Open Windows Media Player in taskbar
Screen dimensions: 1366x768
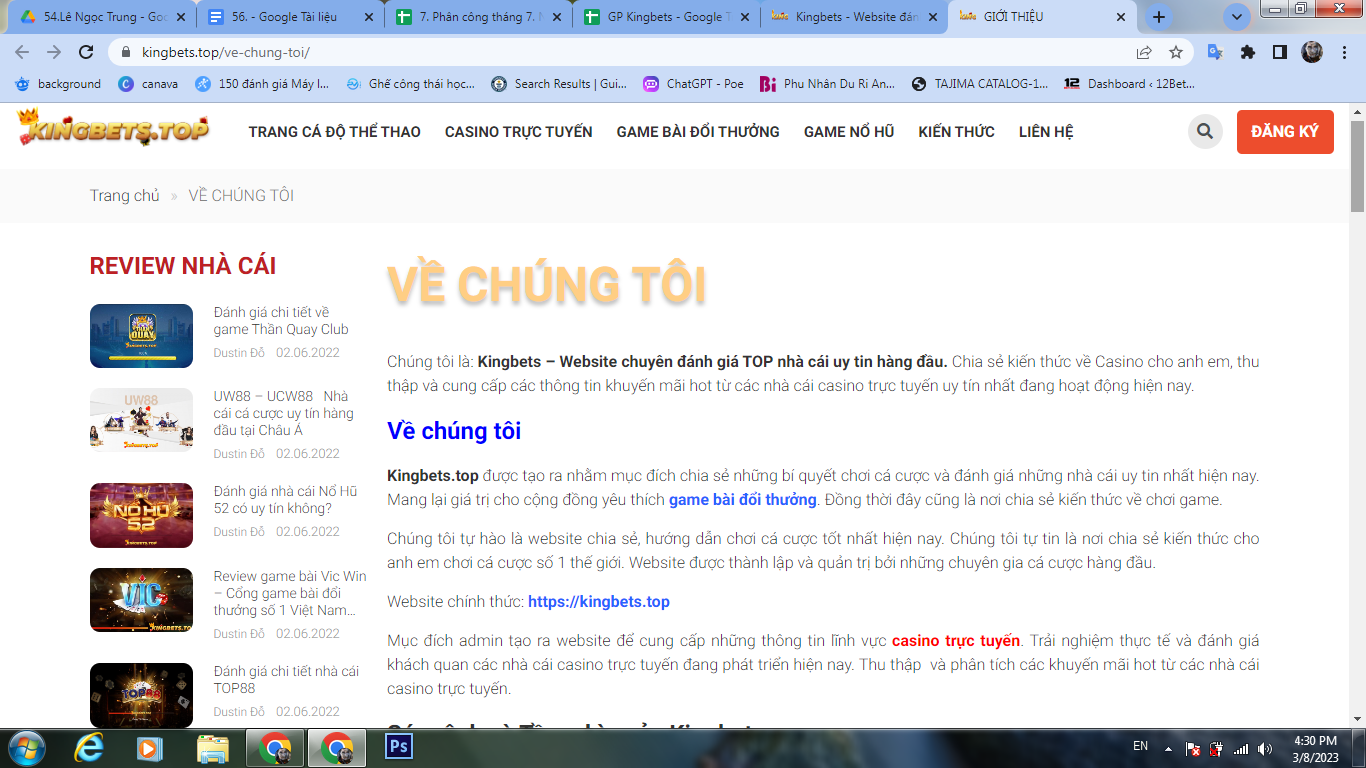(149, 748)
